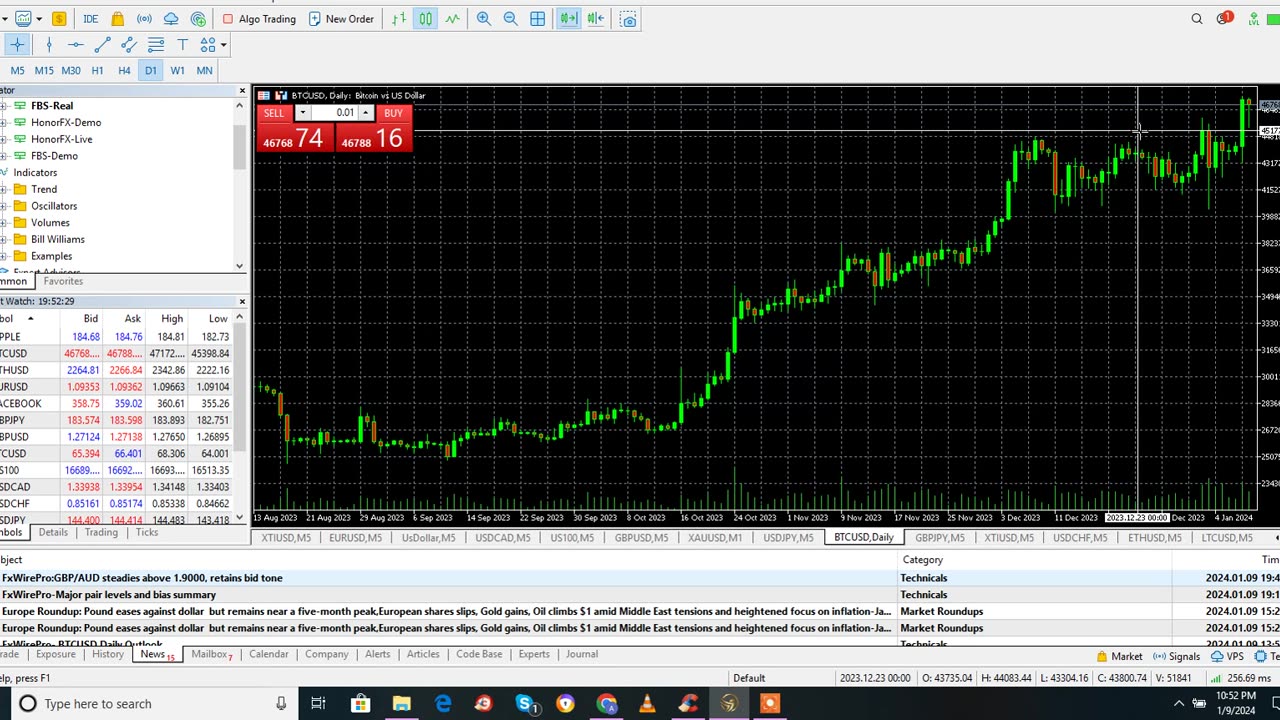Screen dimensions: 1280x720
Task: Click the Market link in Toolbox footer
Action: point(1119,657)
